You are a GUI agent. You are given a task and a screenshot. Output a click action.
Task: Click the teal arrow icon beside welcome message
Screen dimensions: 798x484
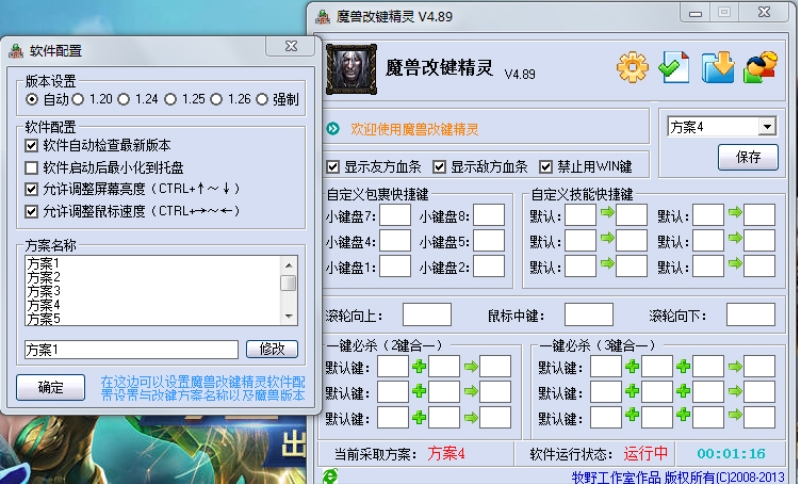point(333,129)
